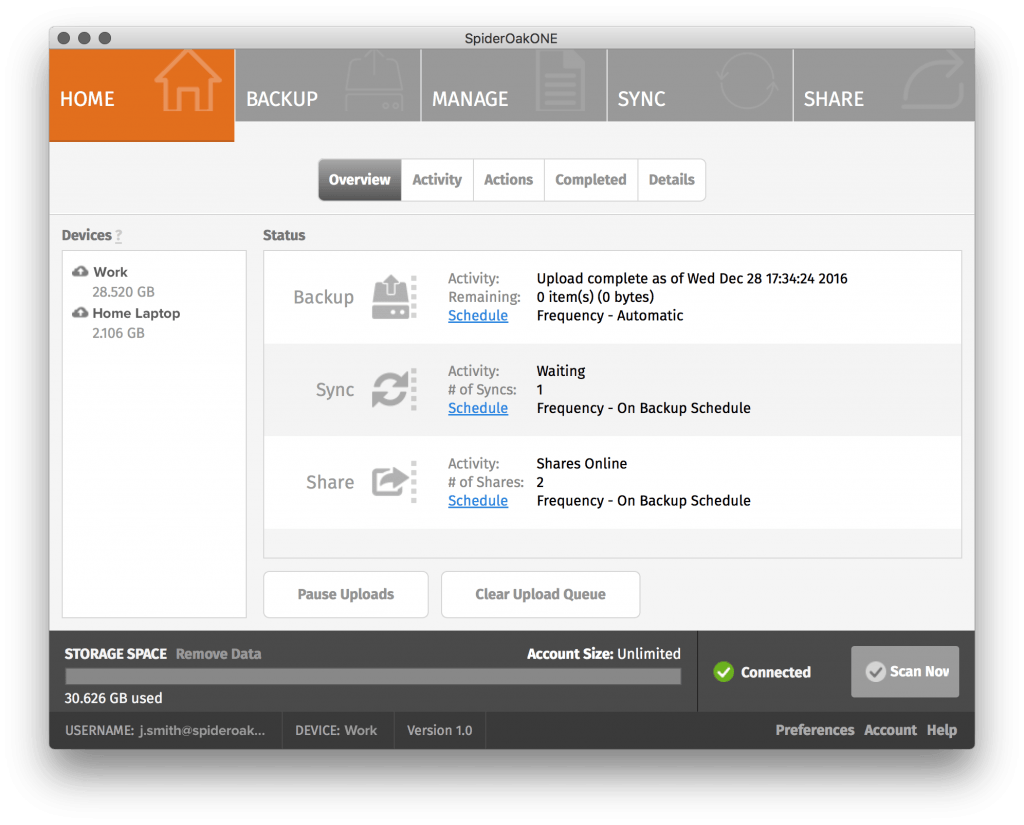Switch to the BACKUP tab
Screen dimensions: 1024x825
tap(328, 86)
